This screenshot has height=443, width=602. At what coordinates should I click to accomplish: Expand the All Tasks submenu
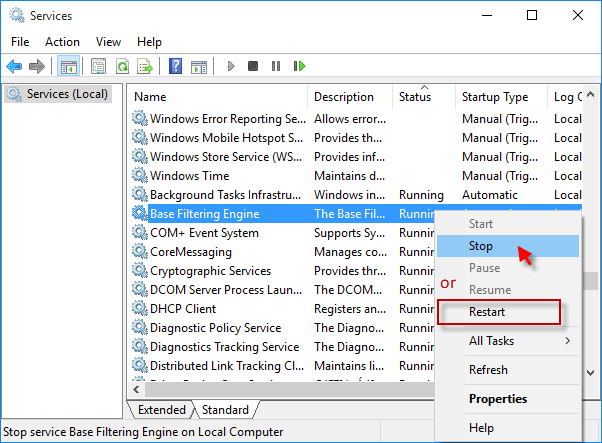pyautogui.click(x=508, y=341)
